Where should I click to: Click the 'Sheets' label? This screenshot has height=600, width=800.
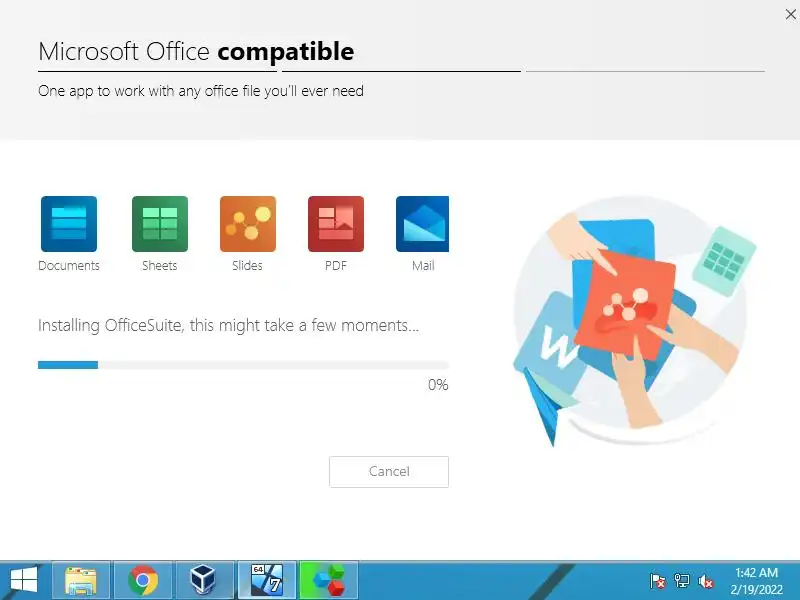tap(160, 266)
